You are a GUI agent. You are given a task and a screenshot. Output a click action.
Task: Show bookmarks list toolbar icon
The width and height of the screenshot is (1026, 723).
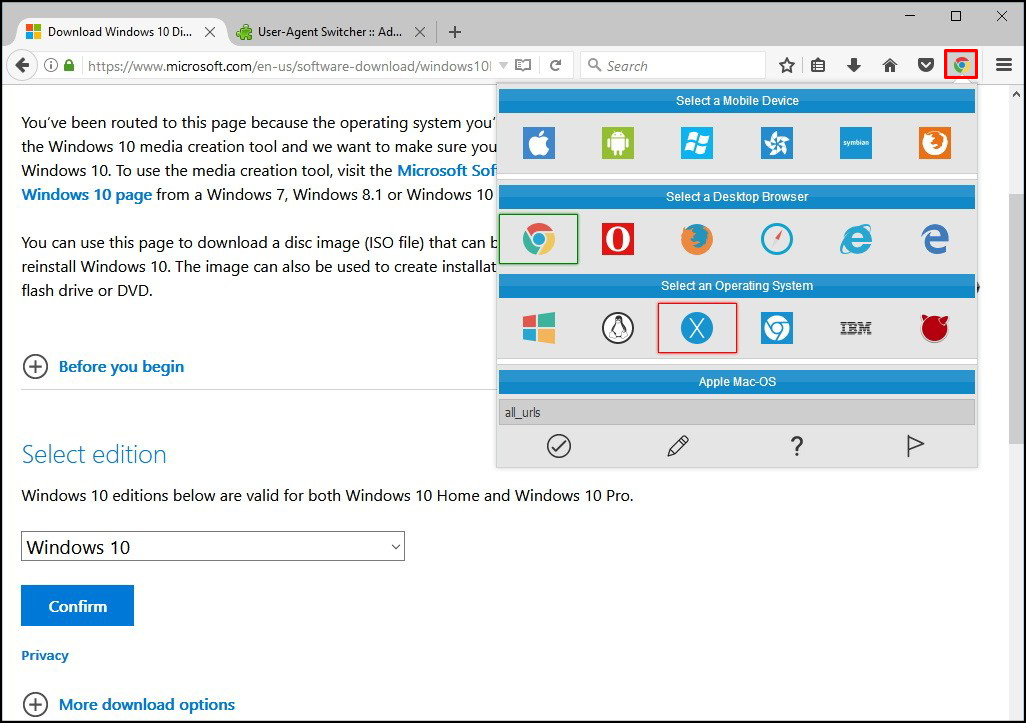coord(818,65)
